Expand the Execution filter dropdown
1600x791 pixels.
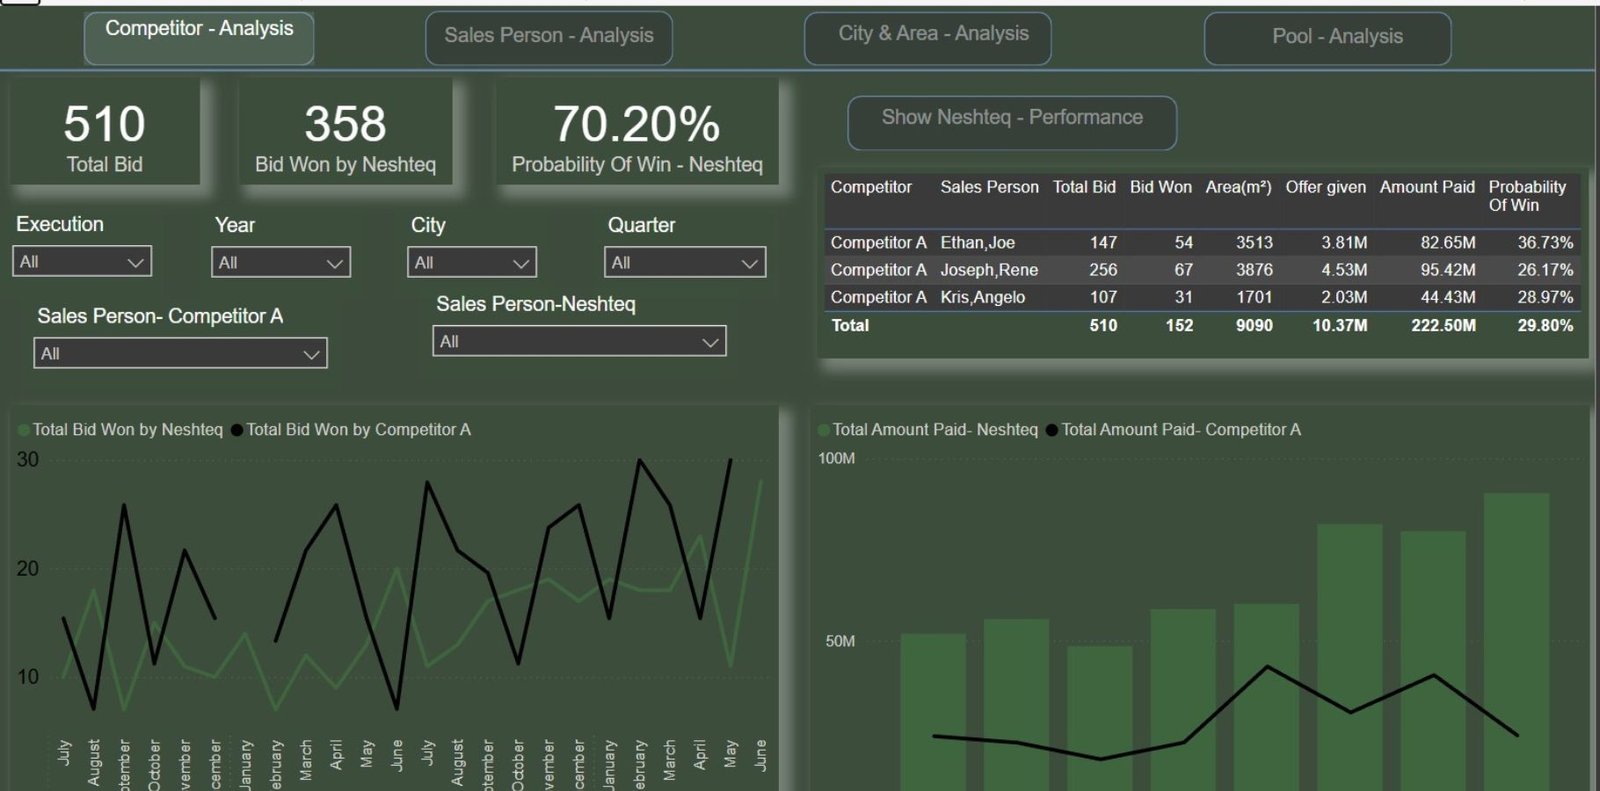click(82, 261)
